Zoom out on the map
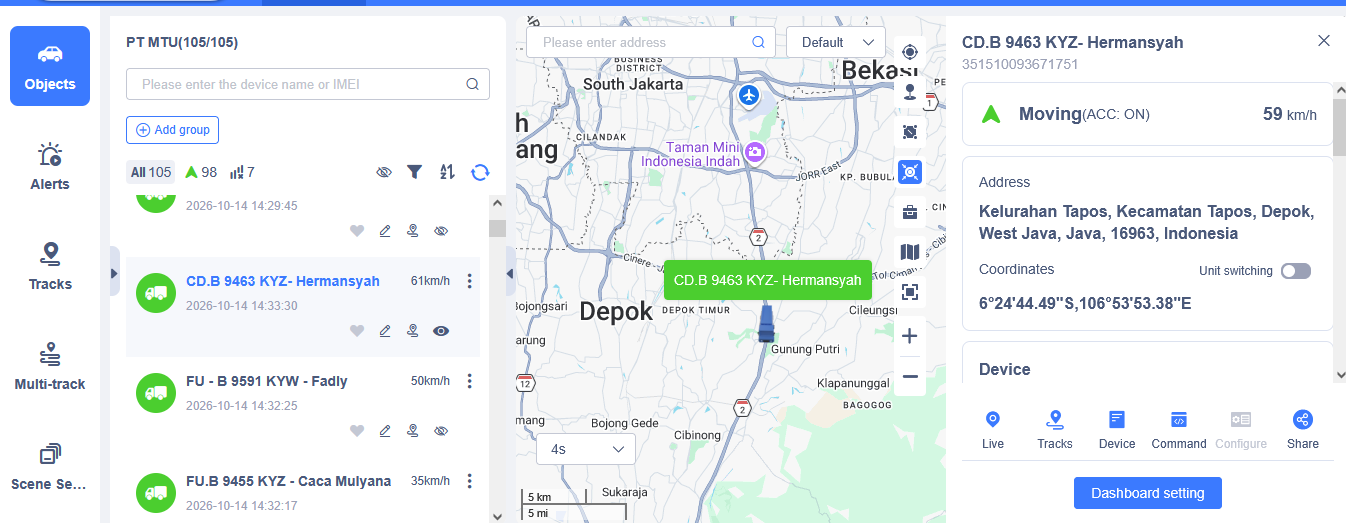The image size is (1346, 523). pyautogui.click(x=909, y=377)
